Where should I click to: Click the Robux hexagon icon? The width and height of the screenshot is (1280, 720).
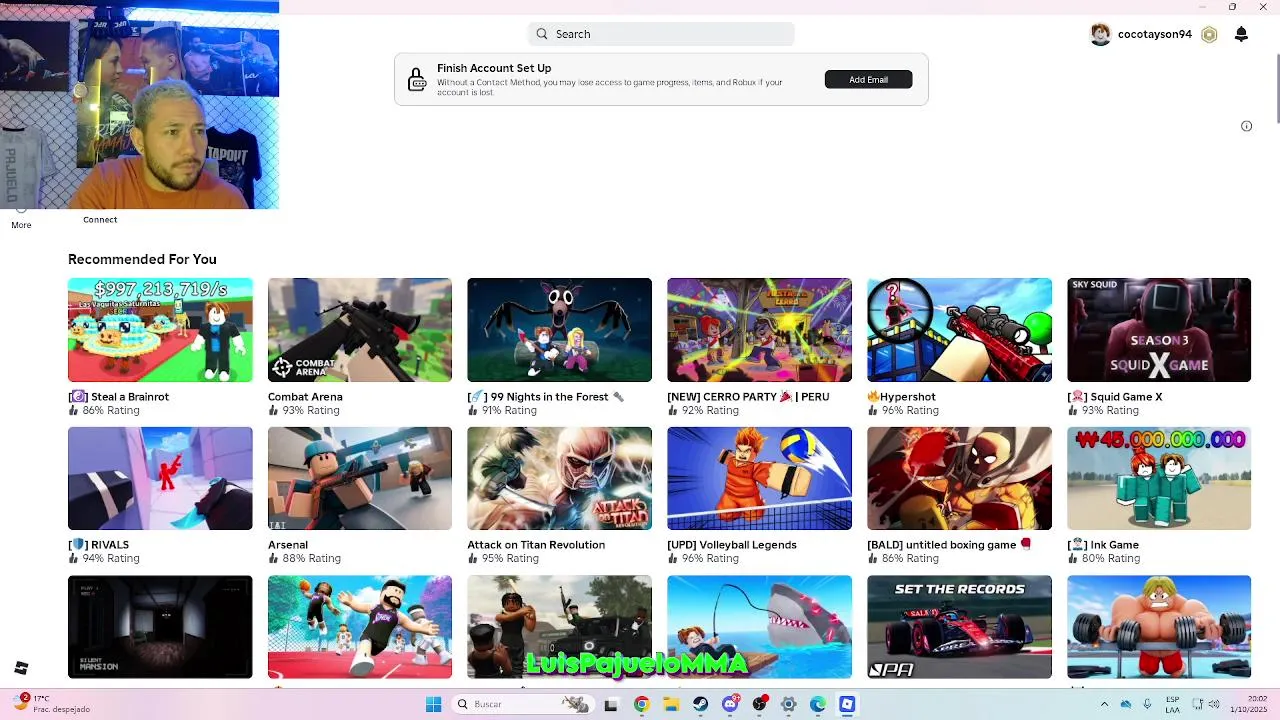(1209, 34)
